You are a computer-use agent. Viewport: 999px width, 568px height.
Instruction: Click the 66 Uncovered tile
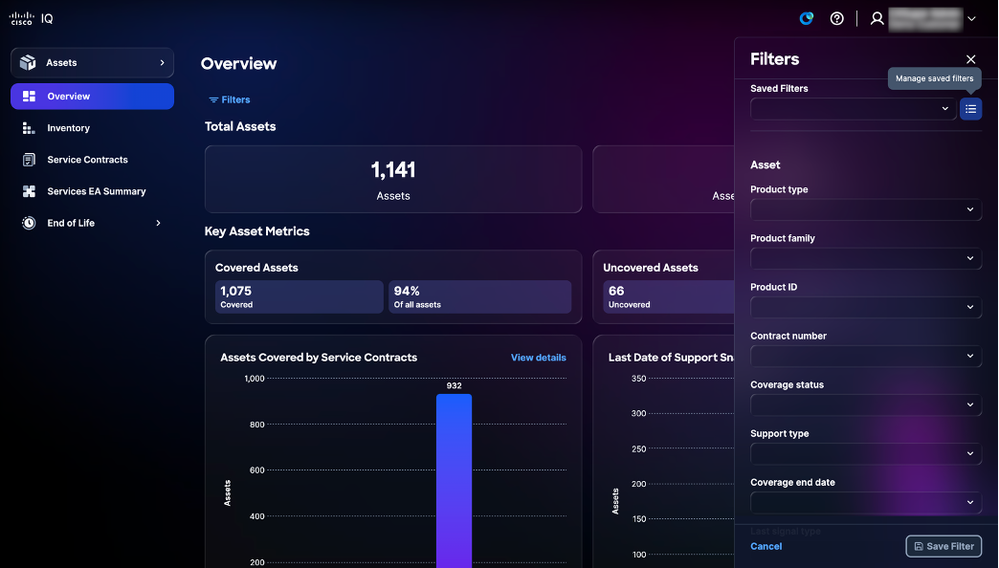click(668, 297)
